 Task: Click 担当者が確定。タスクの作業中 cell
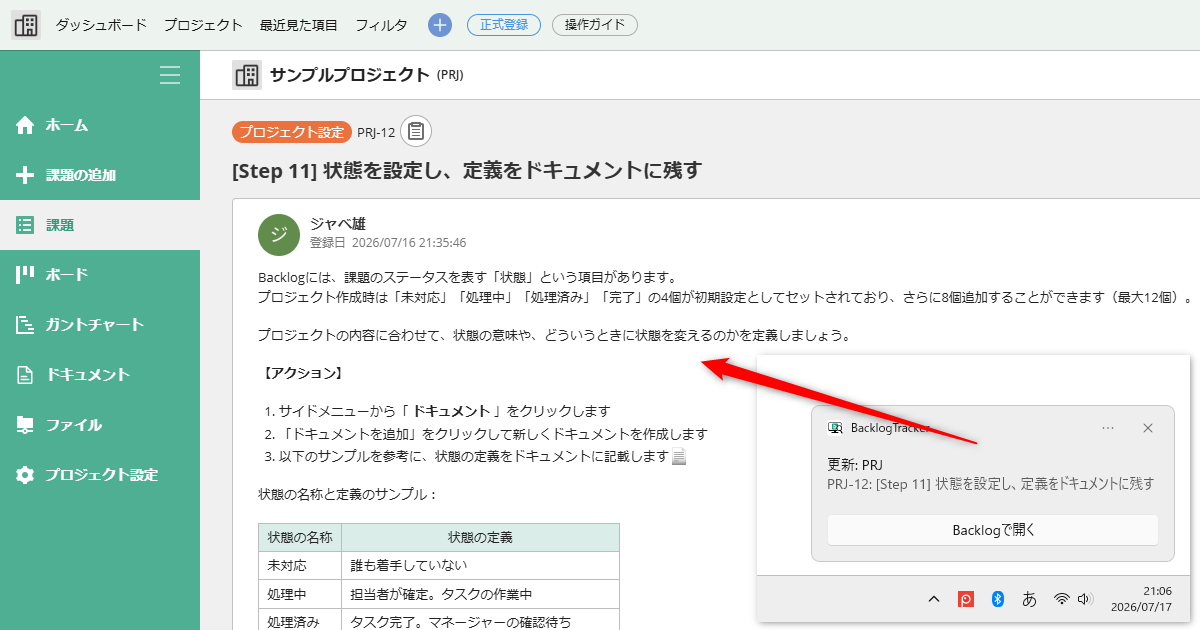[x=480, y=594]
